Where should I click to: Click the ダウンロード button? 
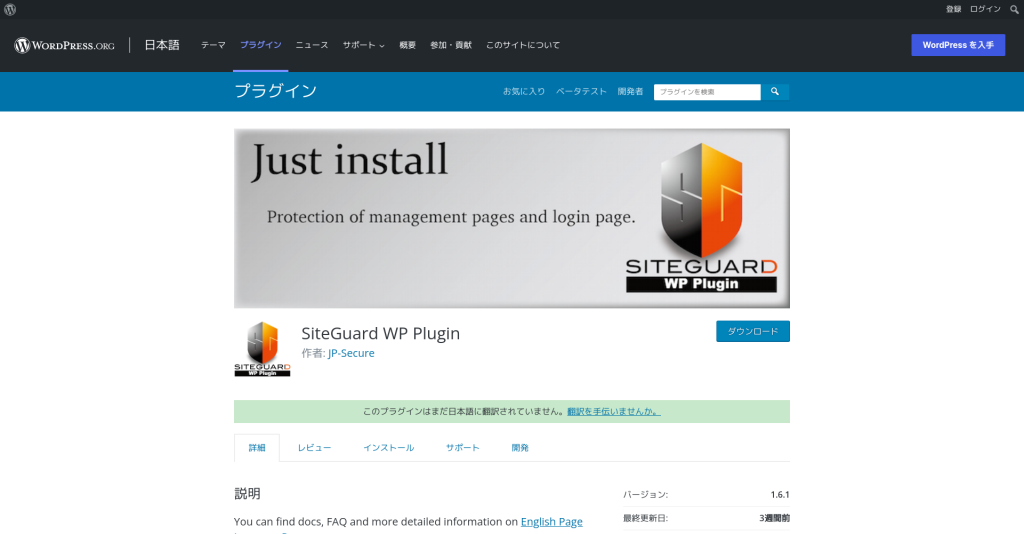point(752,331)
